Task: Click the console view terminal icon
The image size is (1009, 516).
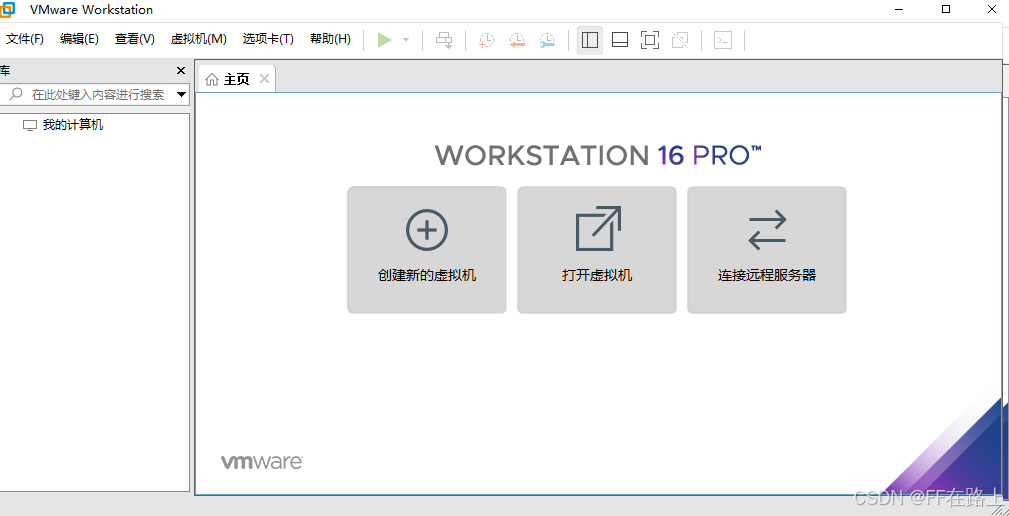Action: click(x=723, y=40)
